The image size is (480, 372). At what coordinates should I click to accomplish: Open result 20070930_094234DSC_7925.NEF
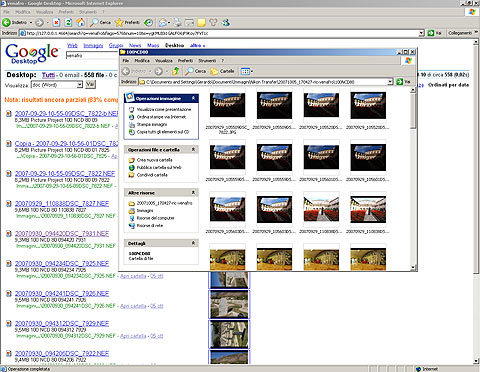(62, 263)
